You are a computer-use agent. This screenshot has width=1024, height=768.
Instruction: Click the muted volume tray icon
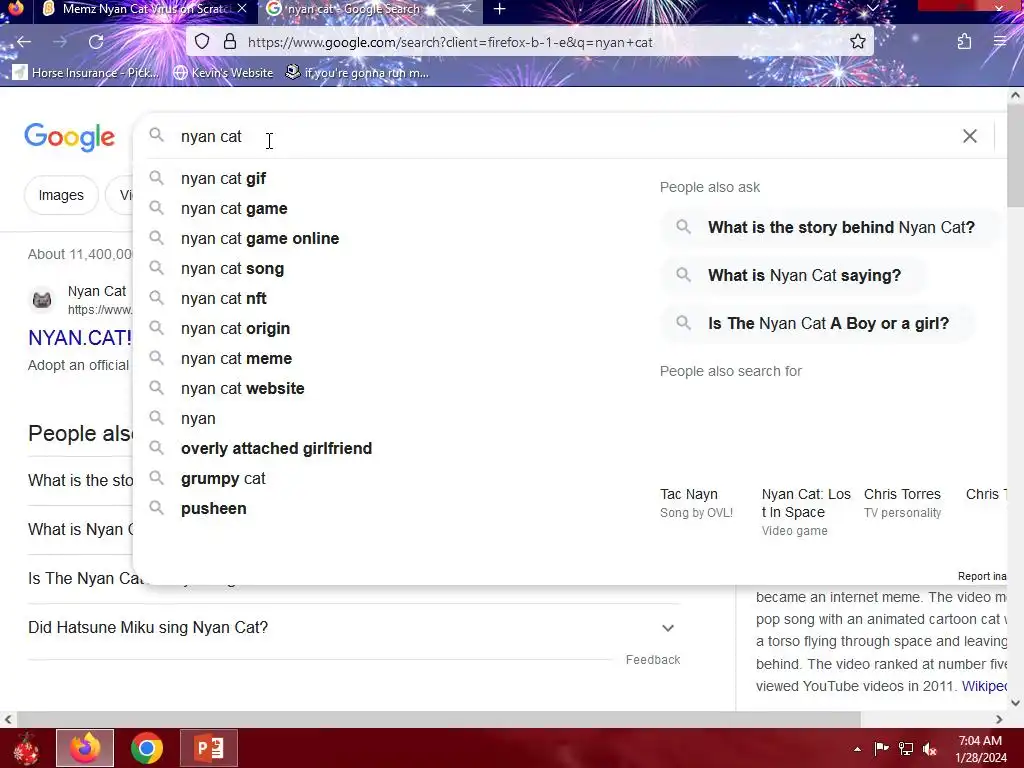[x=930, y=749]
